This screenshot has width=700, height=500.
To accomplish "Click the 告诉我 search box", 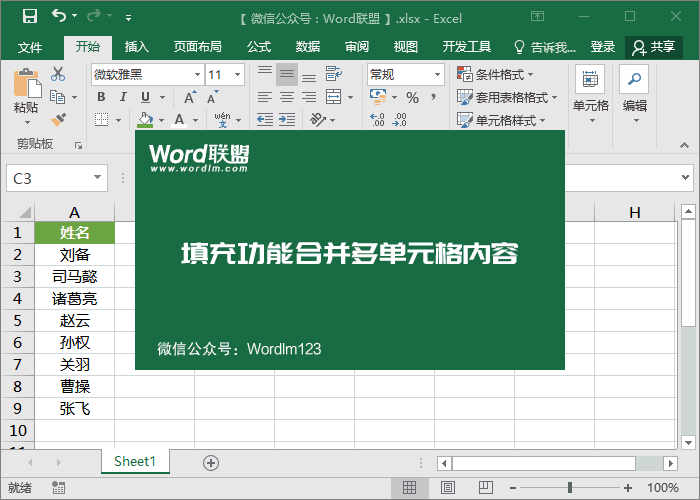I will [545, 47].
